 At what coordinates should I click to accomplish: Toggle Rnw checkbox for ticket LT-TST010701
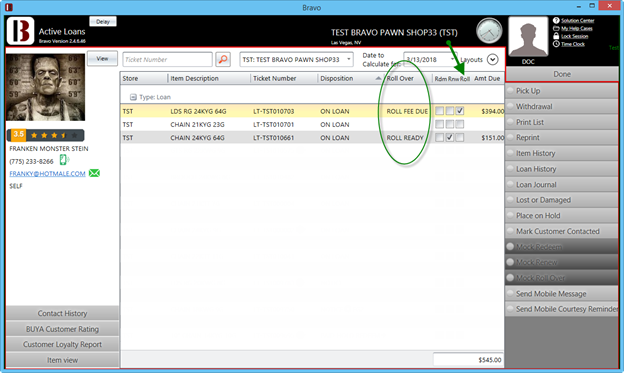450,124
